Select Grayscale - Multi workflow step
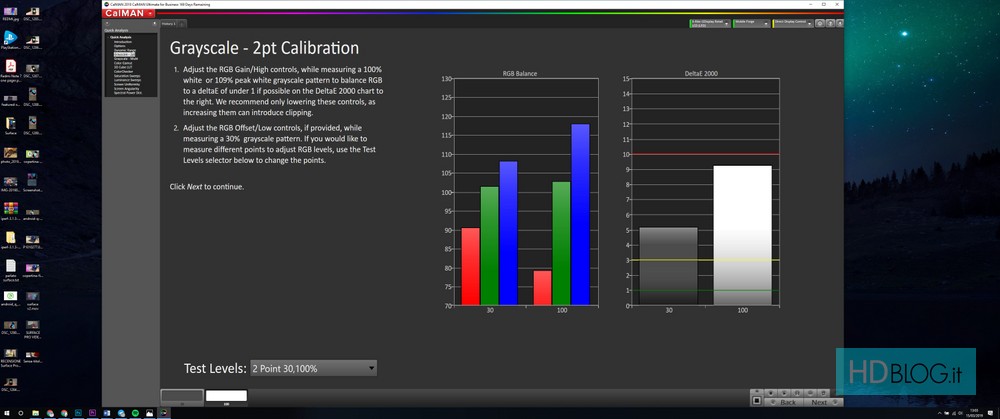Screen dimensions: 1000x419 tap(126, 59)
